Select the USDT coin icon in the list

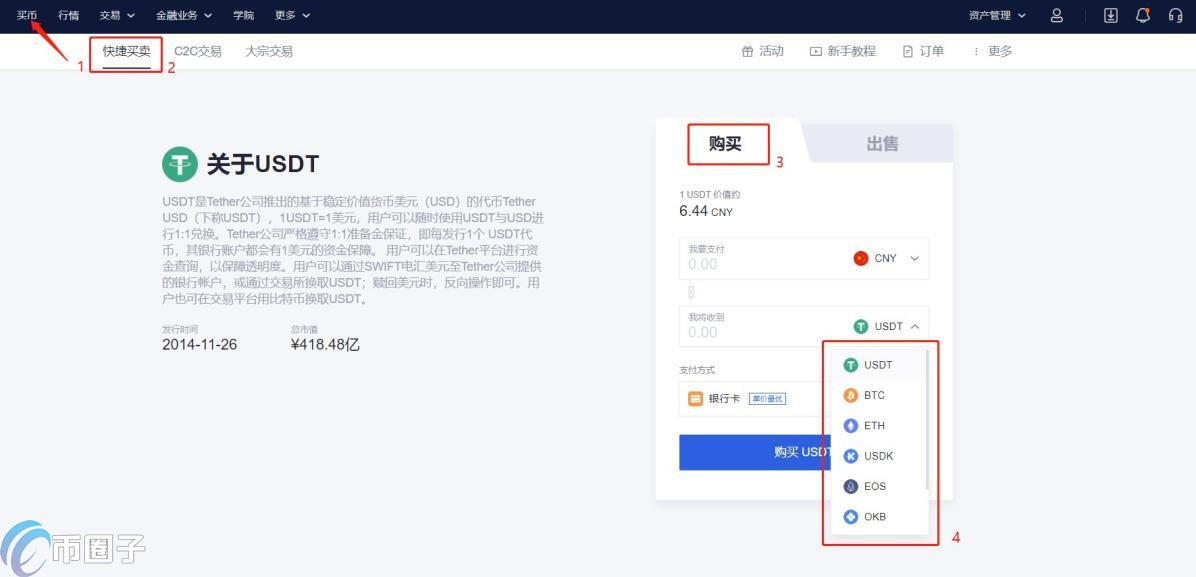(x=849, y=364)
